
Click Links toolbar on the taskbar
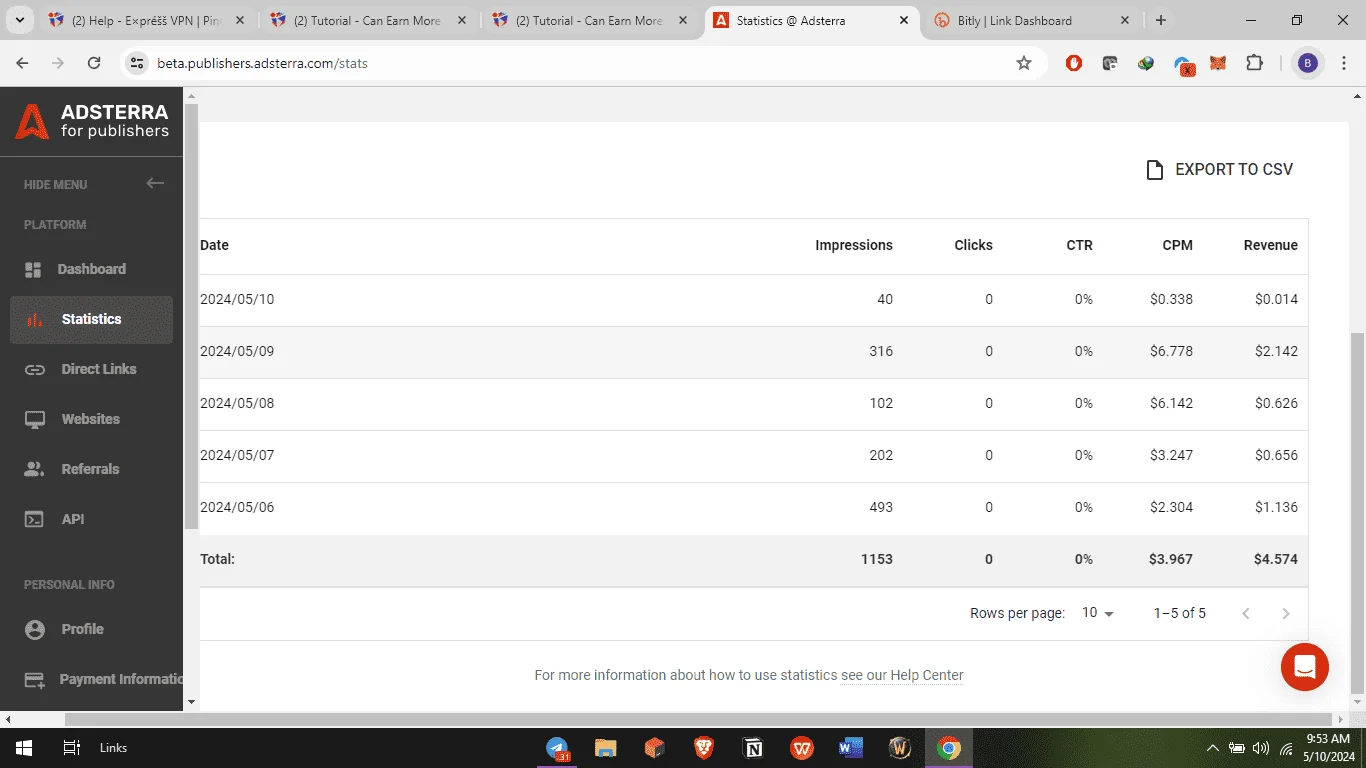click(x=114, y=748)
